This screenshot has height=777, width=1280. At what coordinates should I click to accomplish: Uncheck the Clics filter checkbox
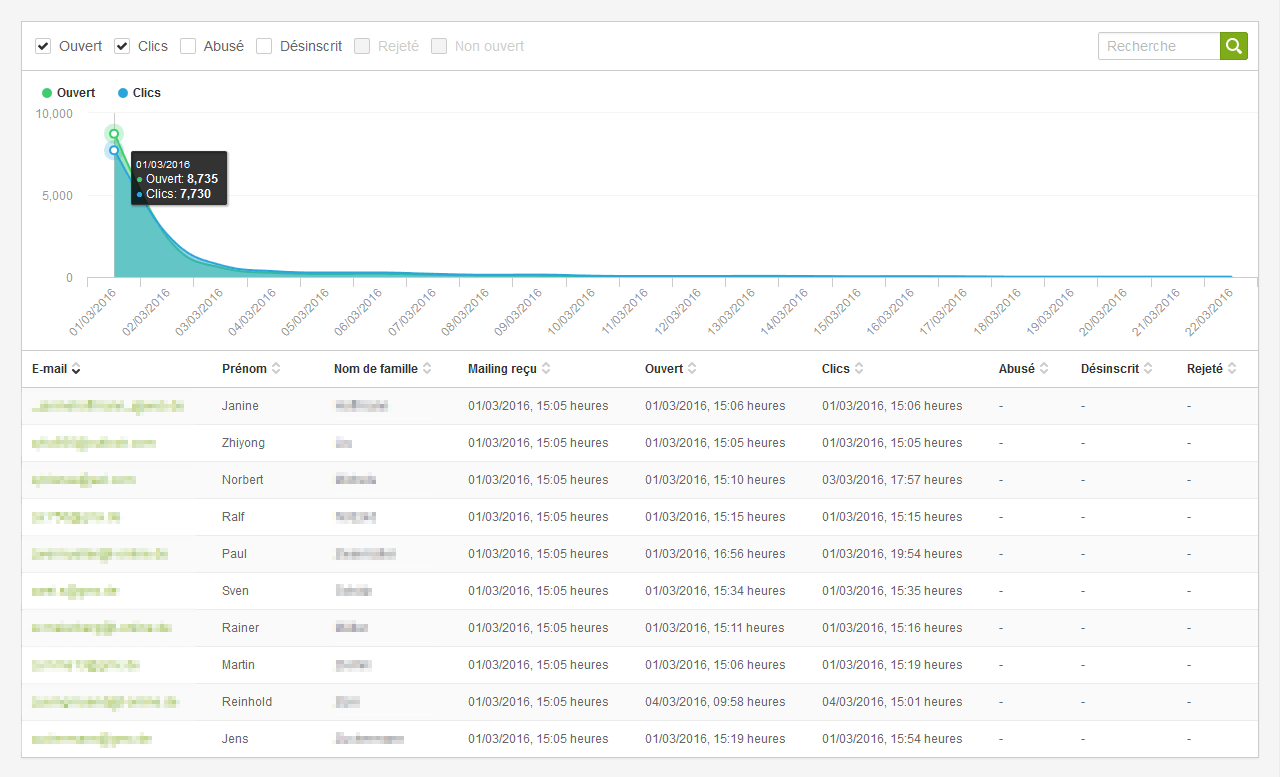[122, 46]
